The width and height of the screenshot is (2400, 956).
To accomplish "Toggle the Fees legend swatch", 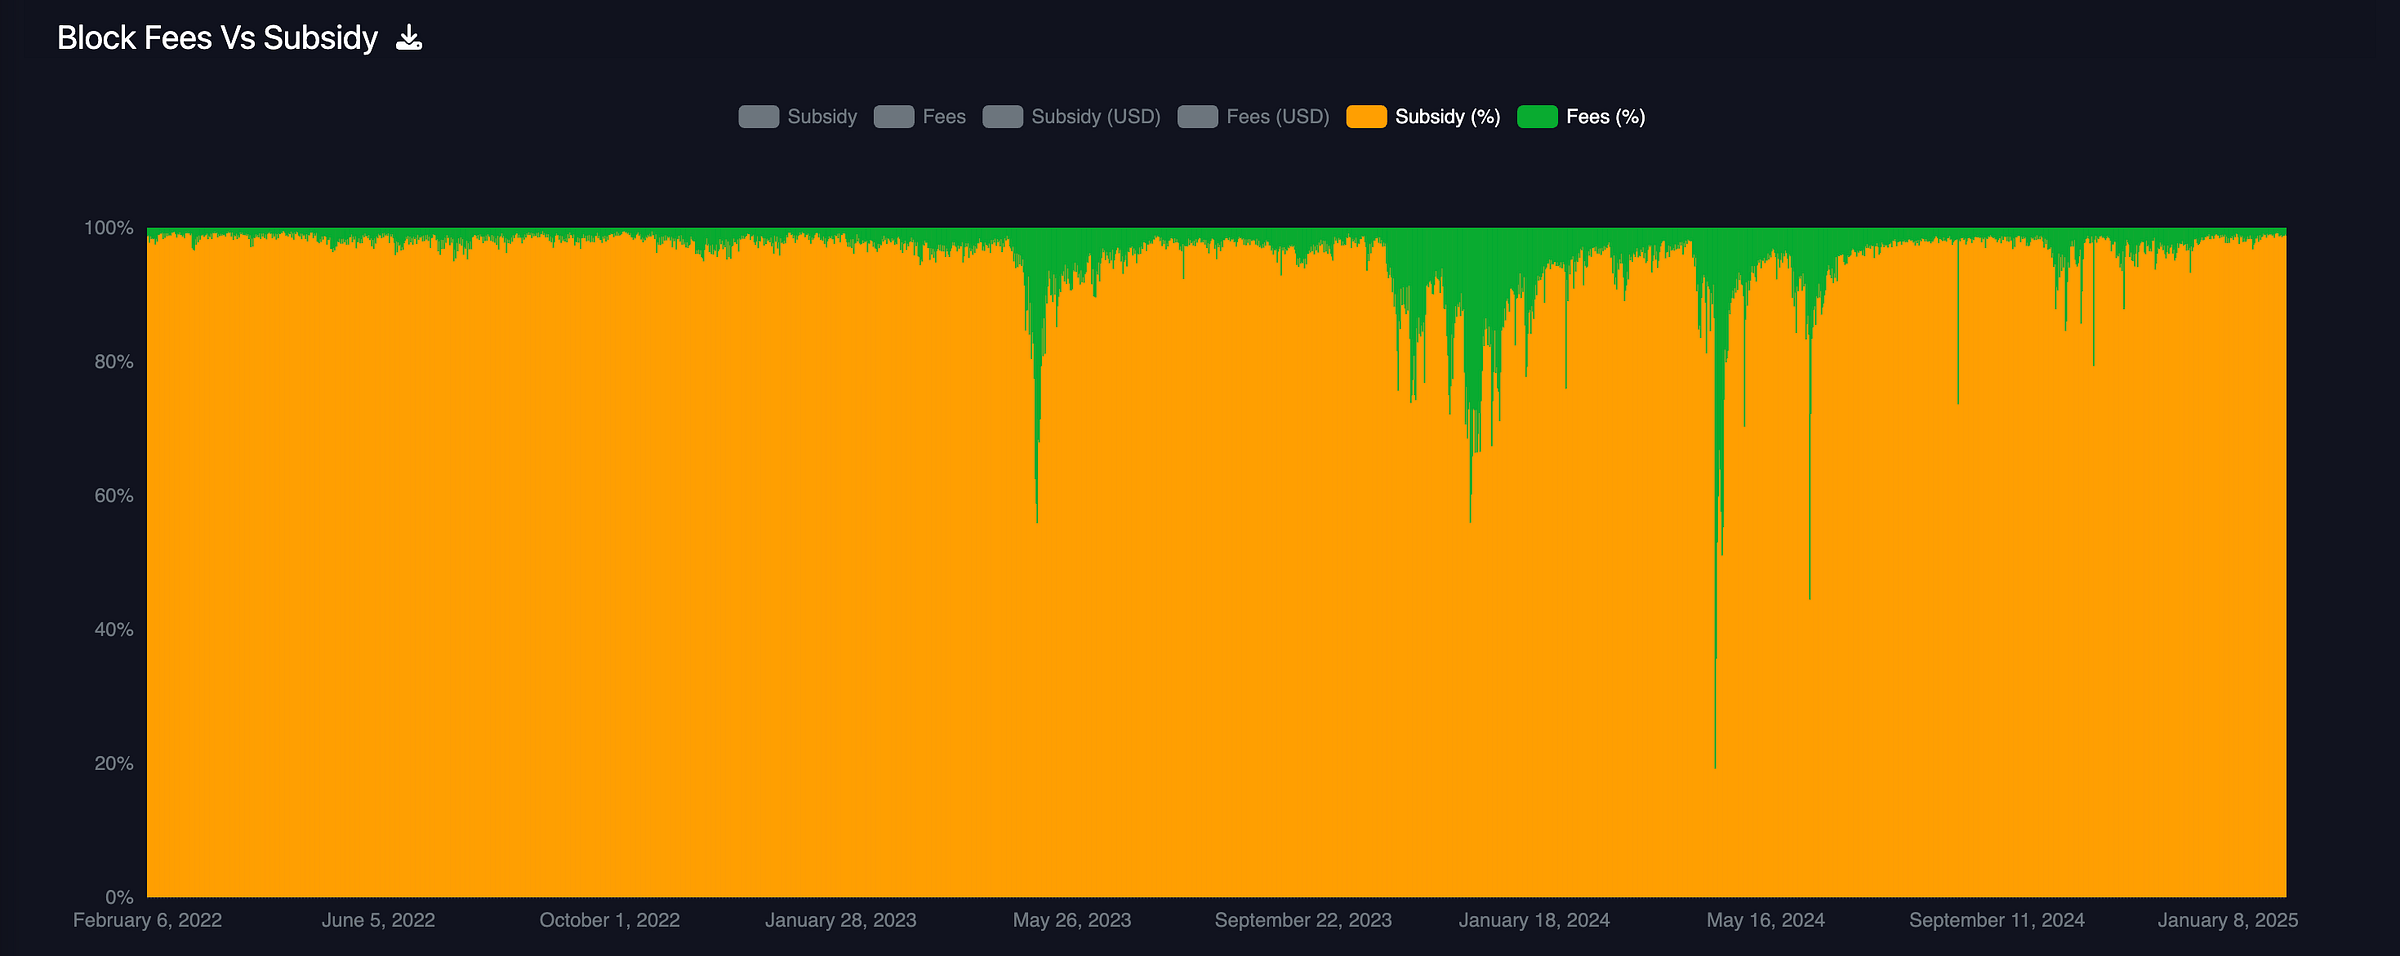I will pos(894,117).
